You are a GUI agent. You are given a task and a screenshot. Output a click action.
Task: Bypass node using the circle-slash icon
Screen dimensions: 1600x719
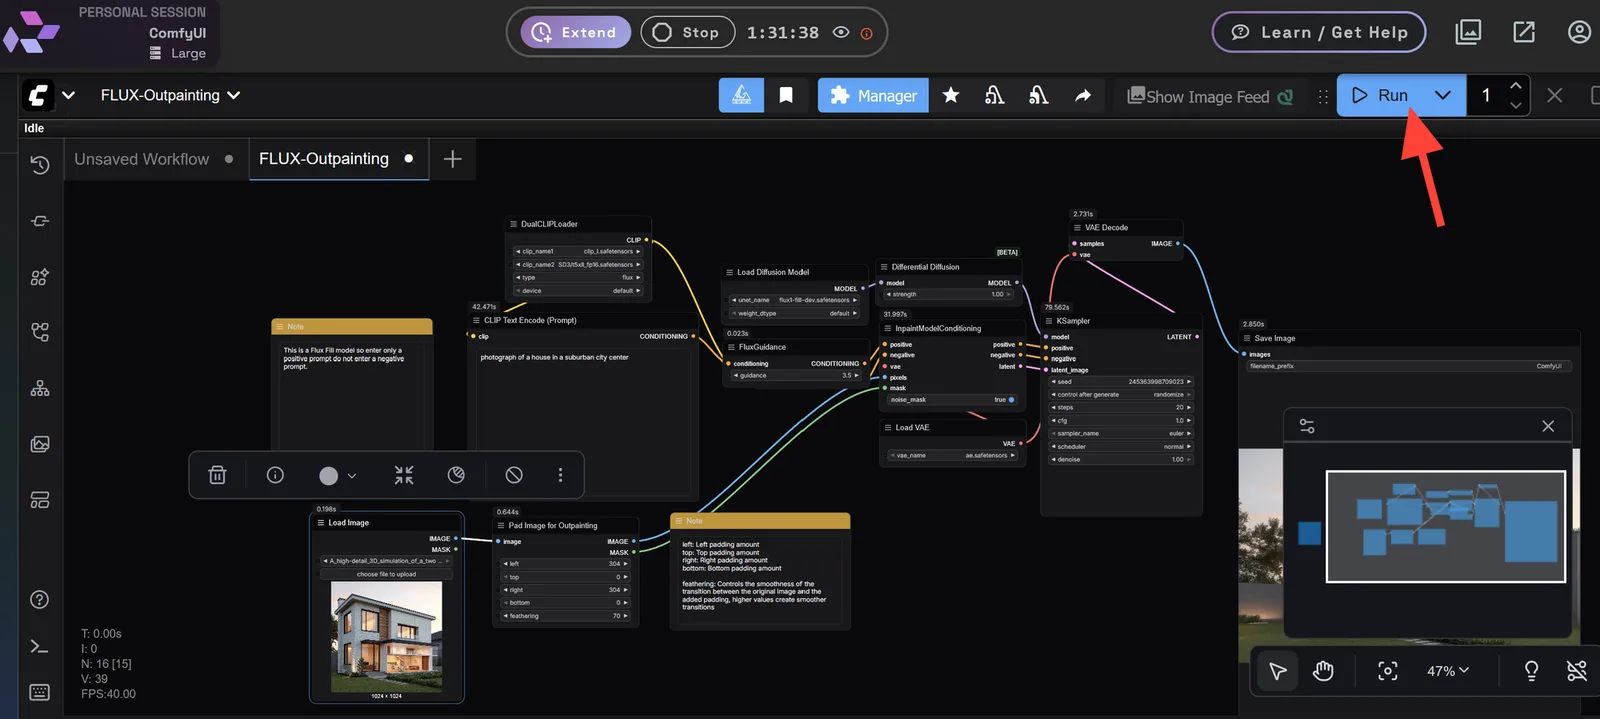tap(514, 475)
